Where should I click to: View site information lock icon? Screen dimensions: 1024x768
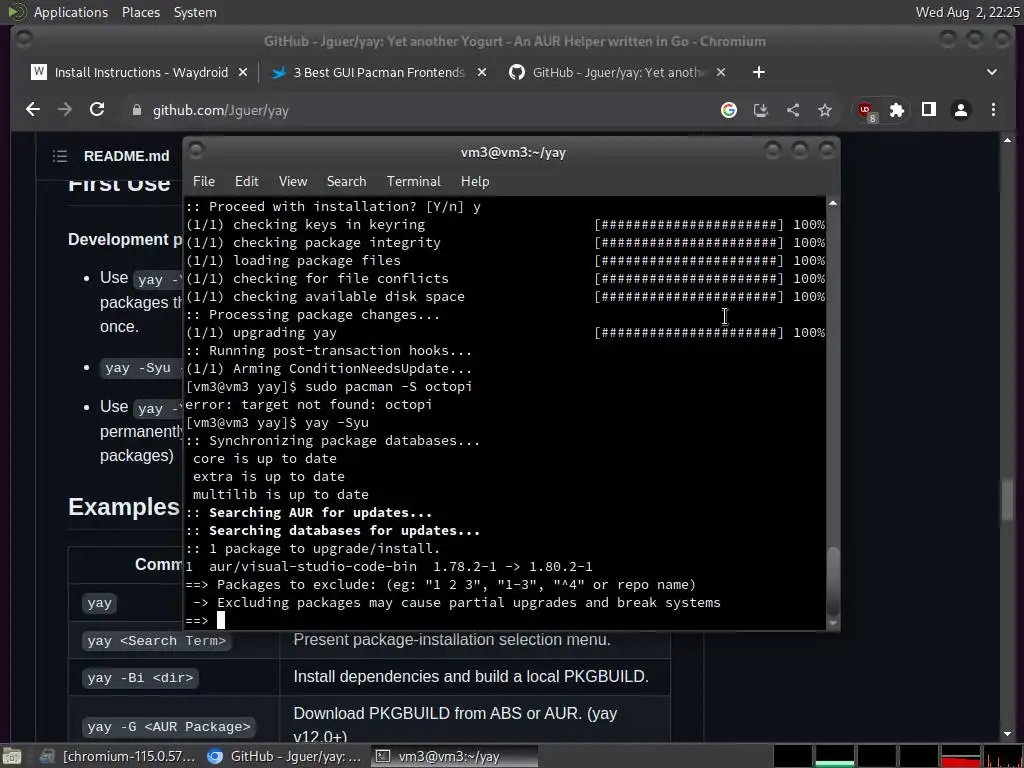point(136,110)
